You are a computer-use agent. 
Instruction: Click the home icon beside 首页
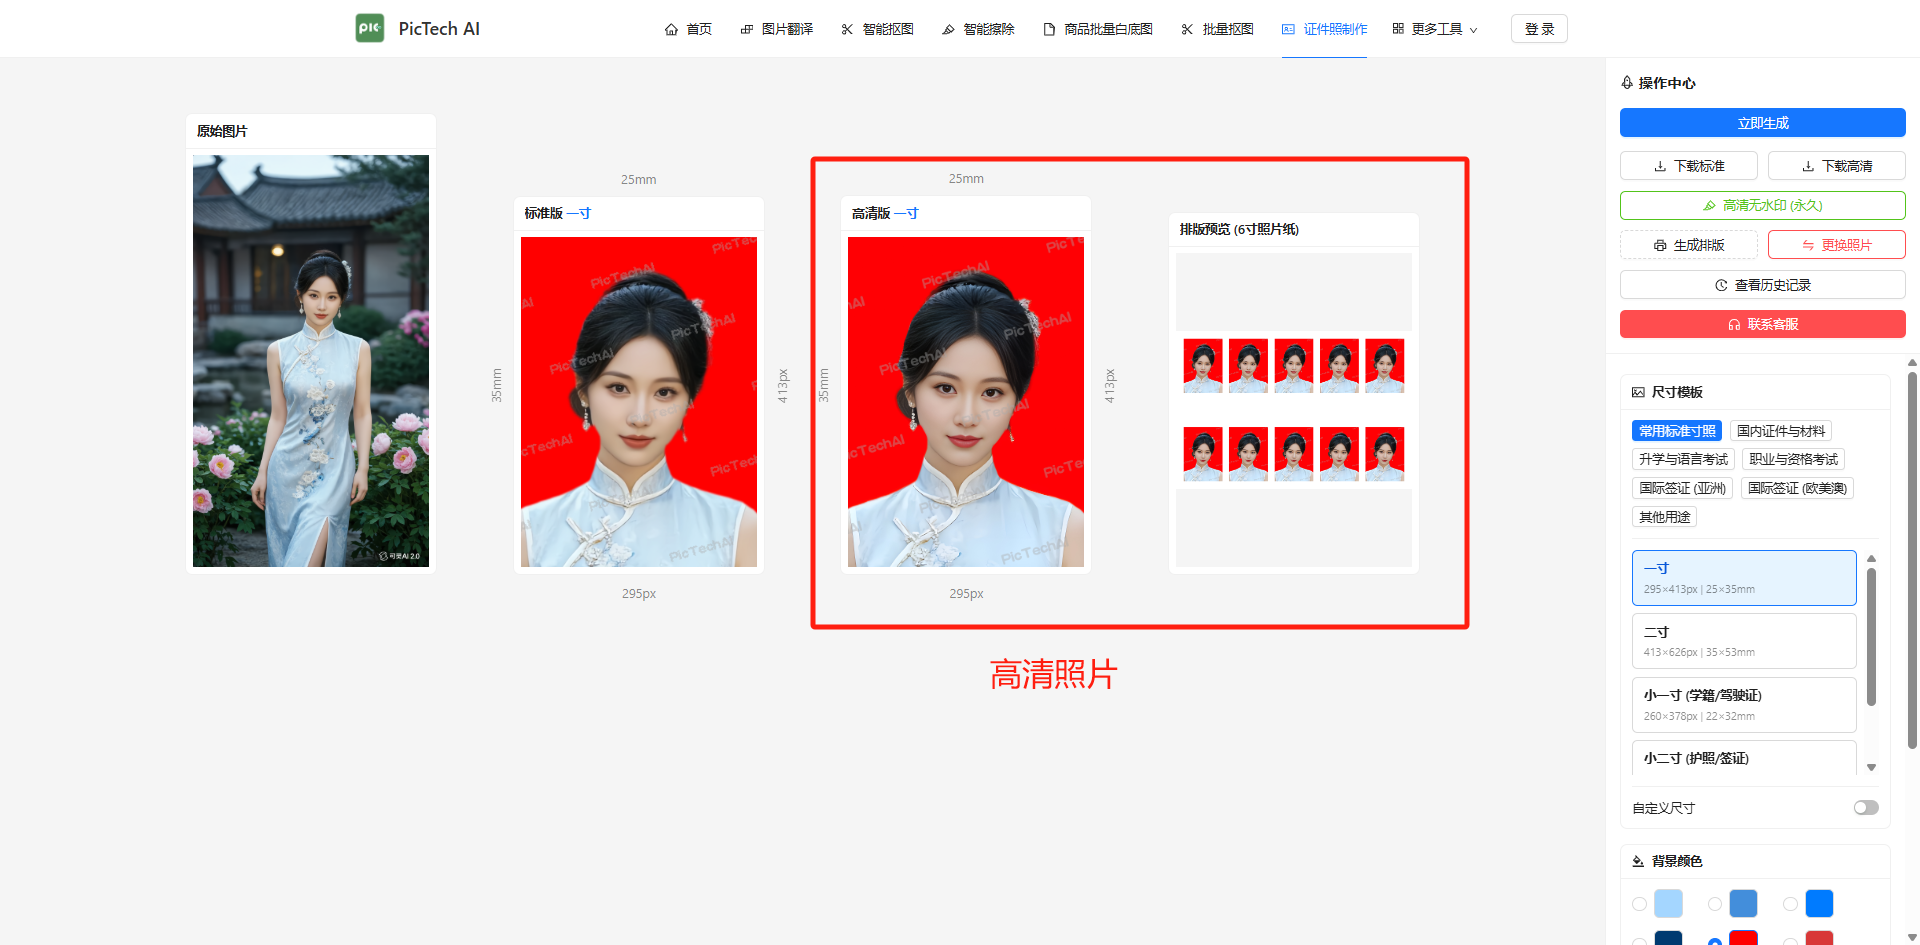coord(671,30)
